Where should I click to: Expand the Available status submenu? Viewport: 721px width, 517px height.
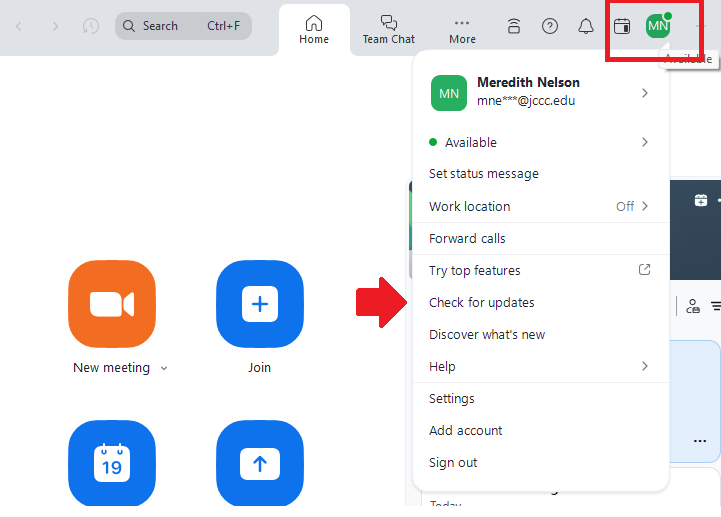coord(541,142)
